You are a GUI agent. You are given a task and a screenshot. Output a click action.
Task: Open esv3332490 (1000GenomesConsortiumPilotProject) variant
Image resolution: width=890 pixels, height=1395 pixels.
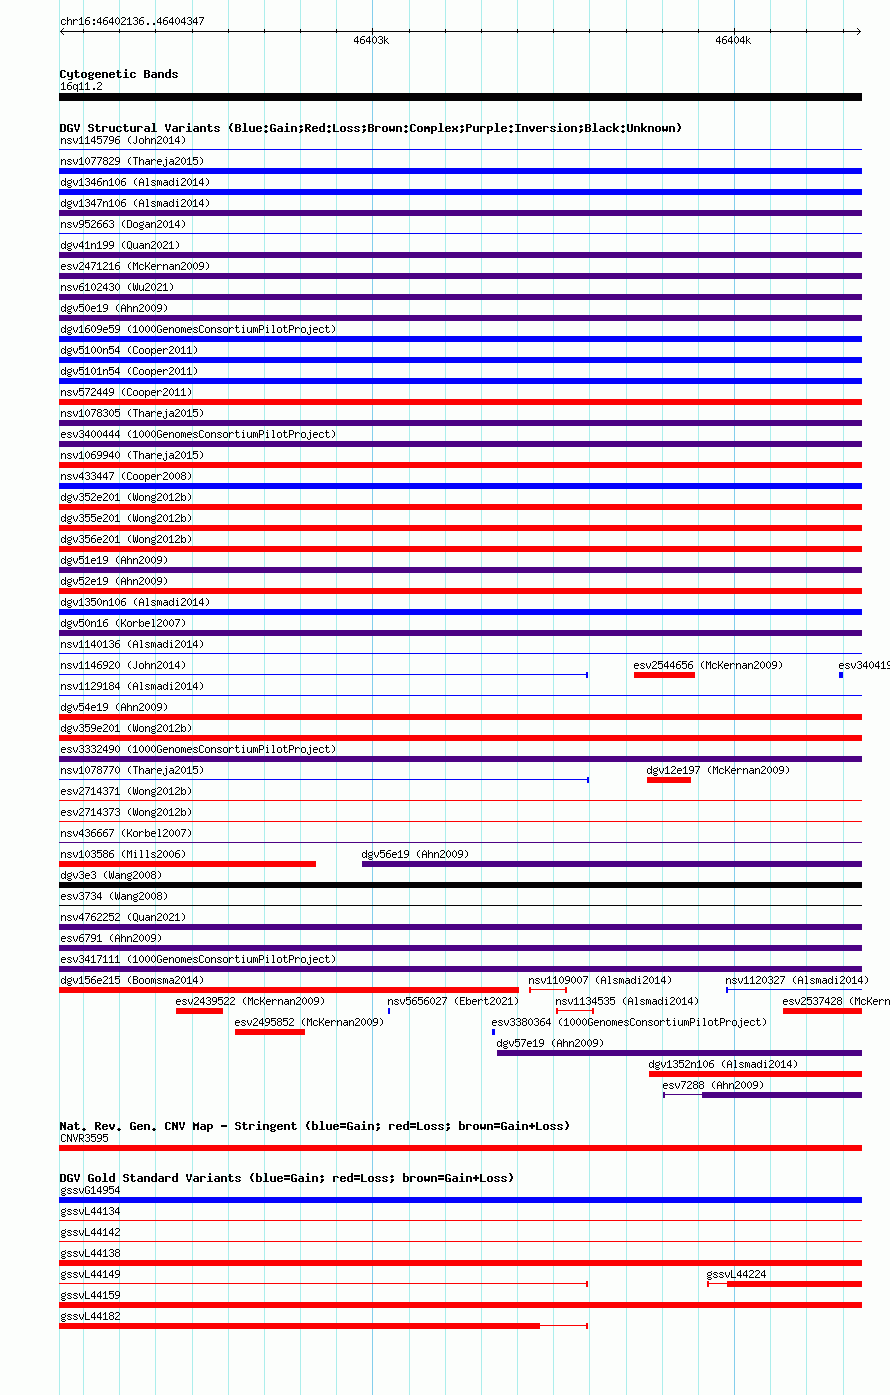[197, 749]
